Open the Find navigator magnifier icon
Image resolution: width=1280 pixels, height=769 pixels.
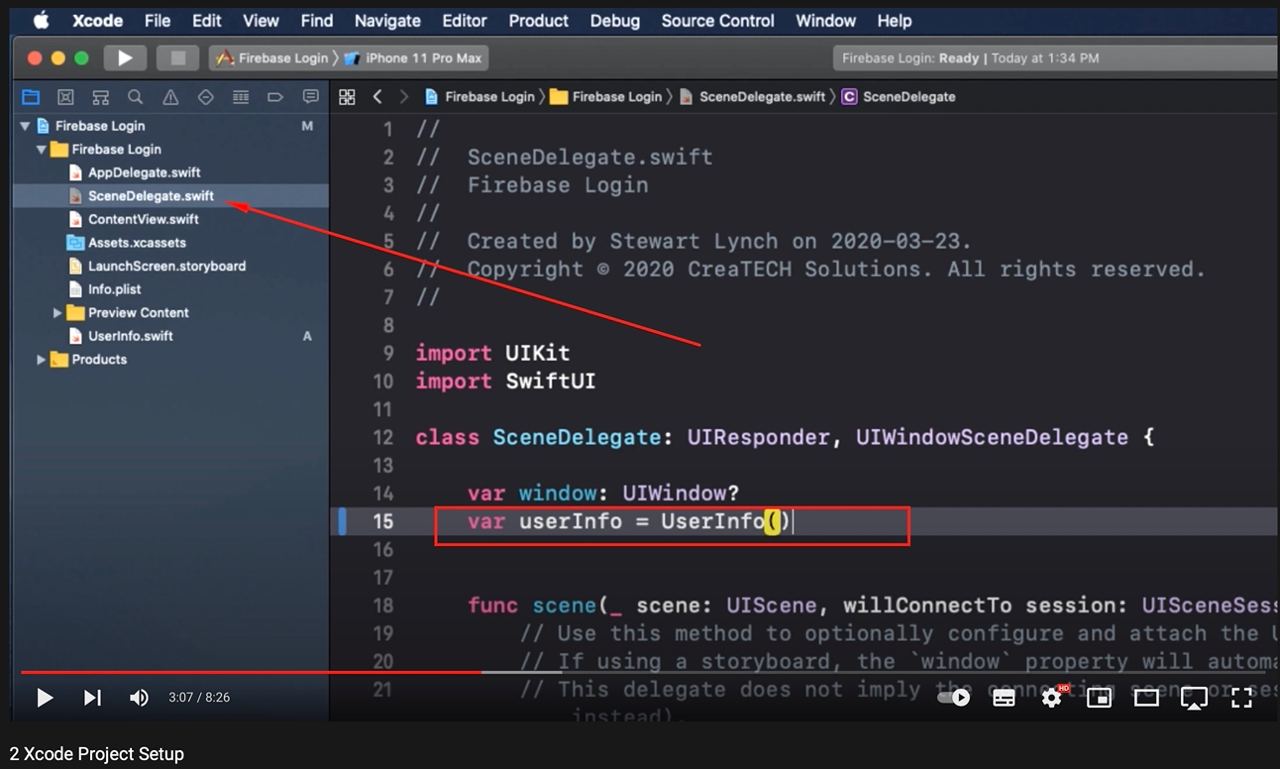136,97
